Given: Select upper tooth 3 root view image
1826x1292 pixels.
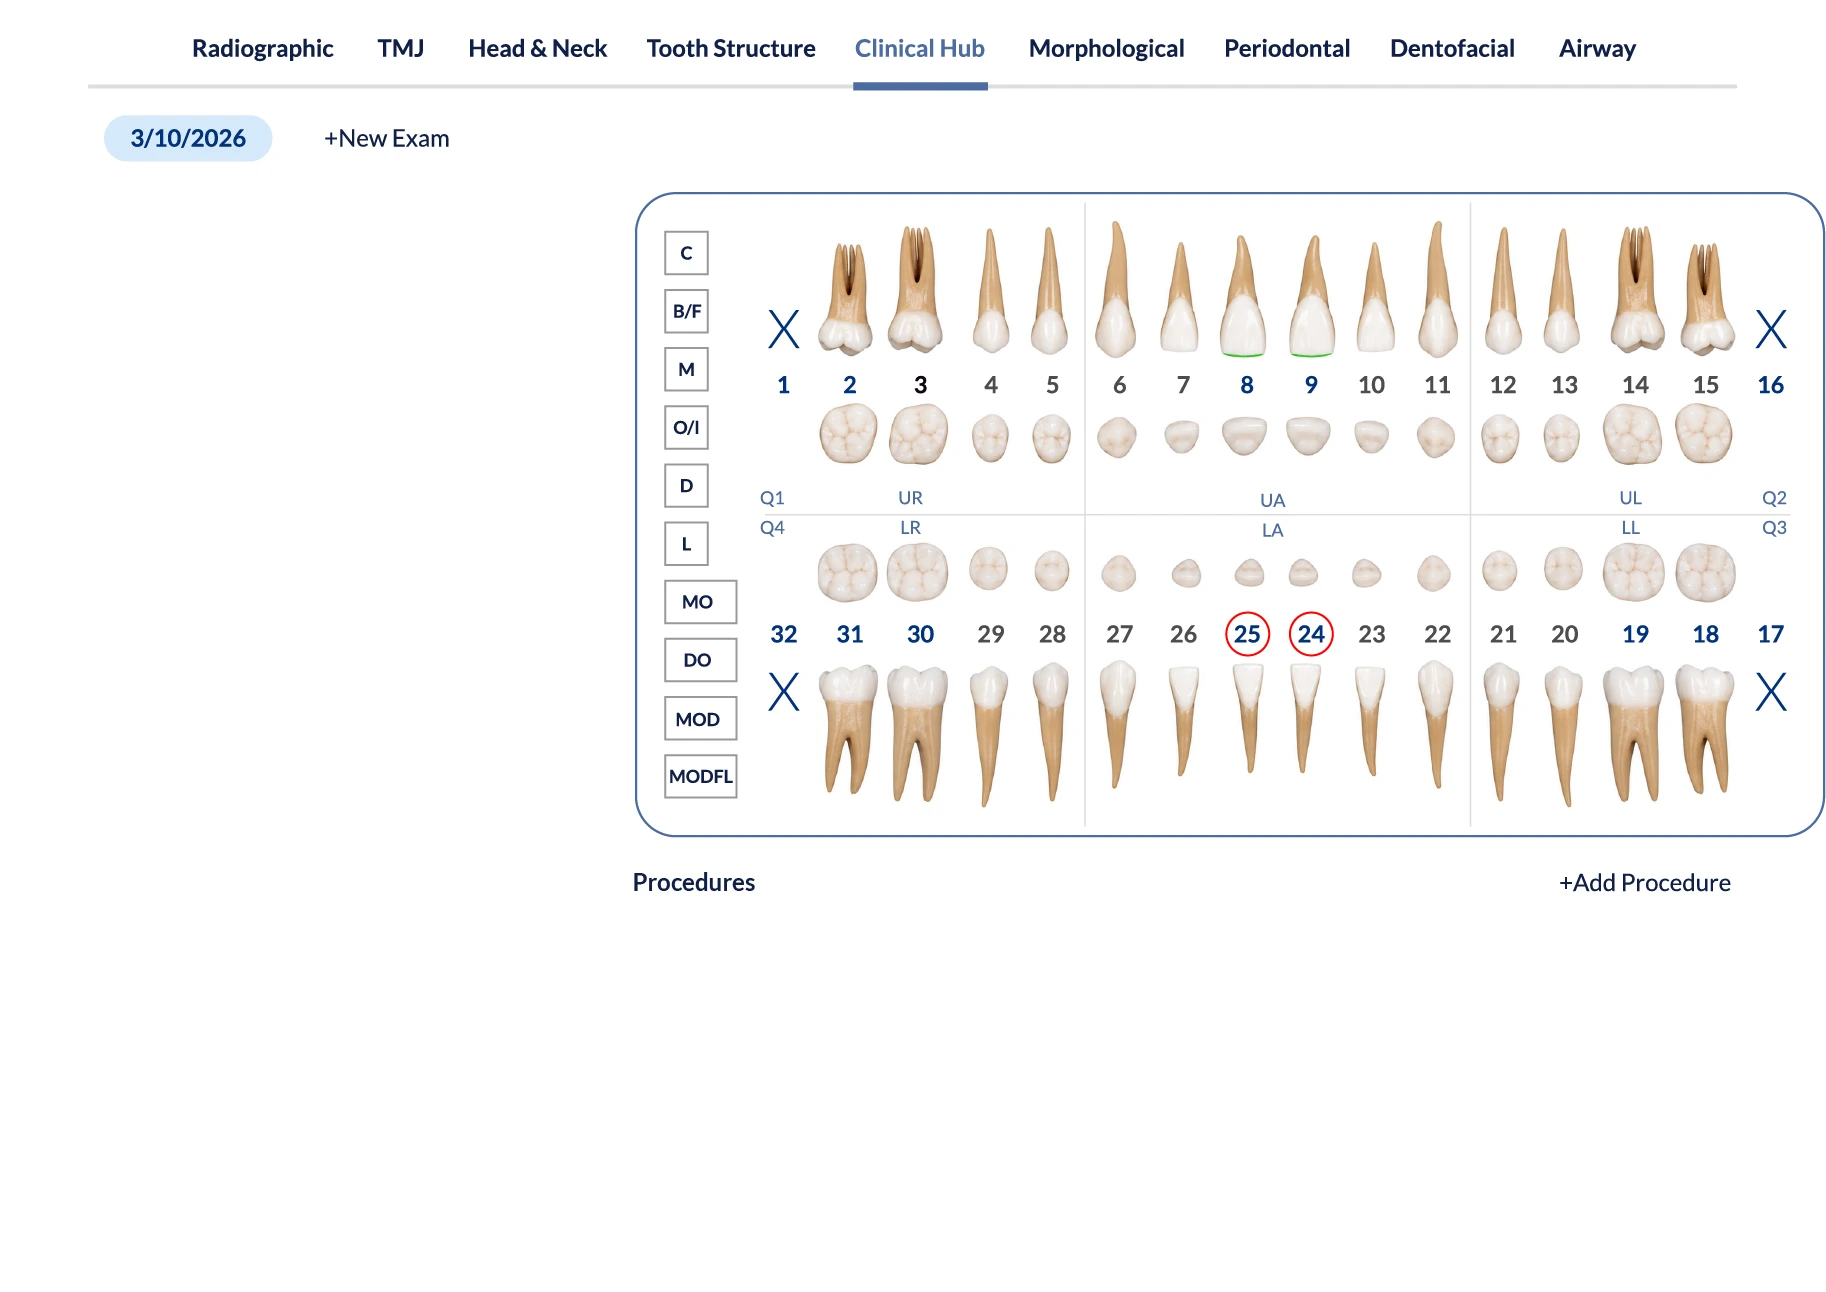Looking at the screenshot, I should [x=916, y=289].
